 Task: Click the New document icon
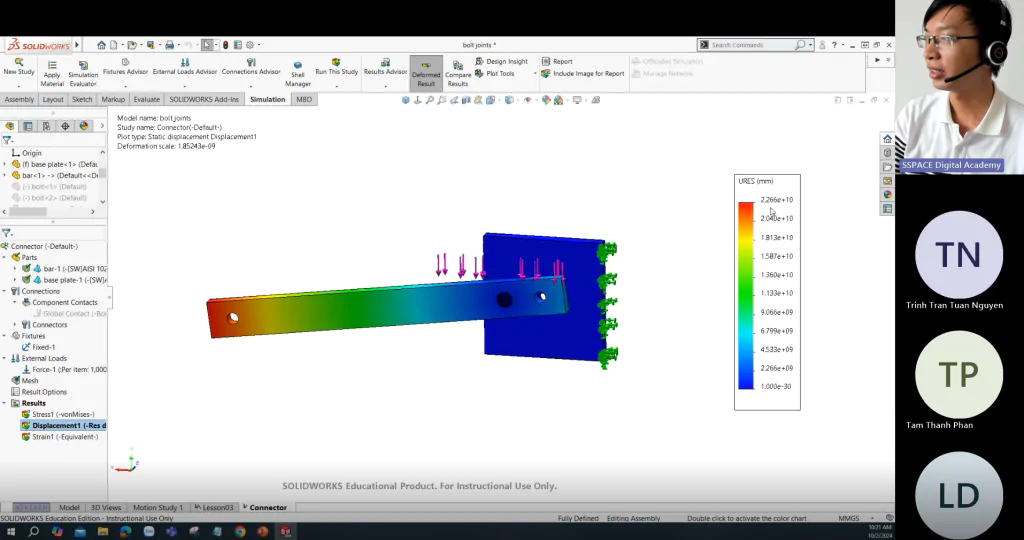114,45
